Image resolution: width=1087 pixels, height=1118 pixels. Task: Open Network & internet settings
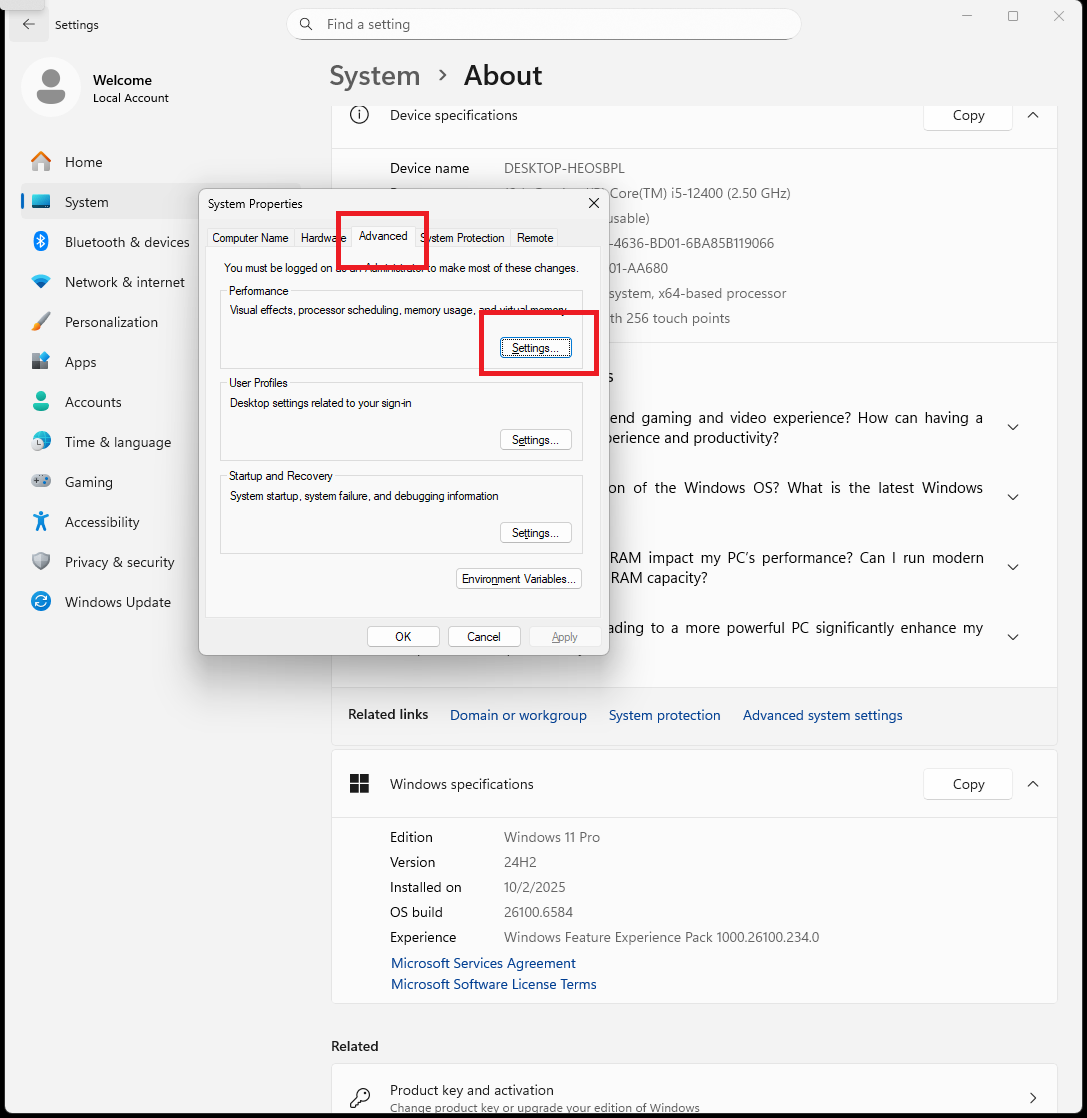point(124,282)
